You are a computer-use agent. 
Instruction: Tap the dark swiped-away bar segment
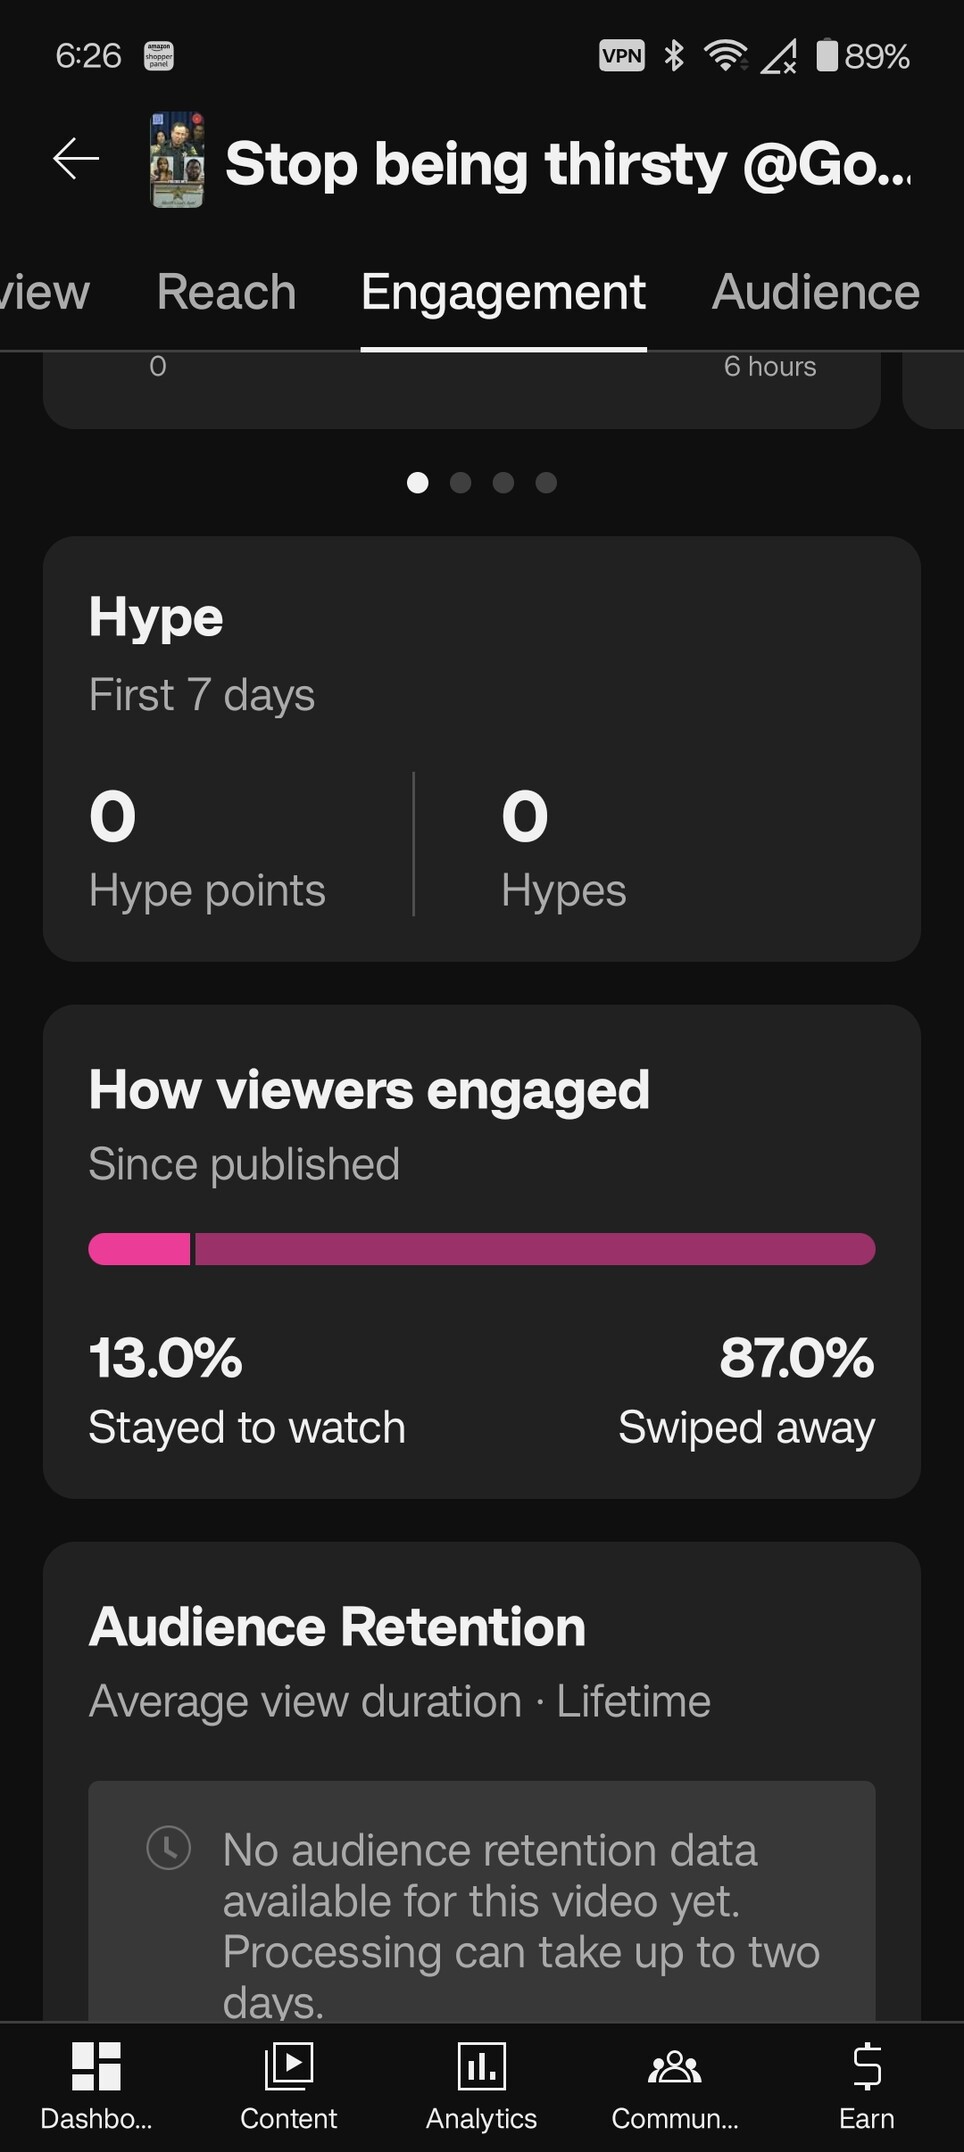[534, 1249]
